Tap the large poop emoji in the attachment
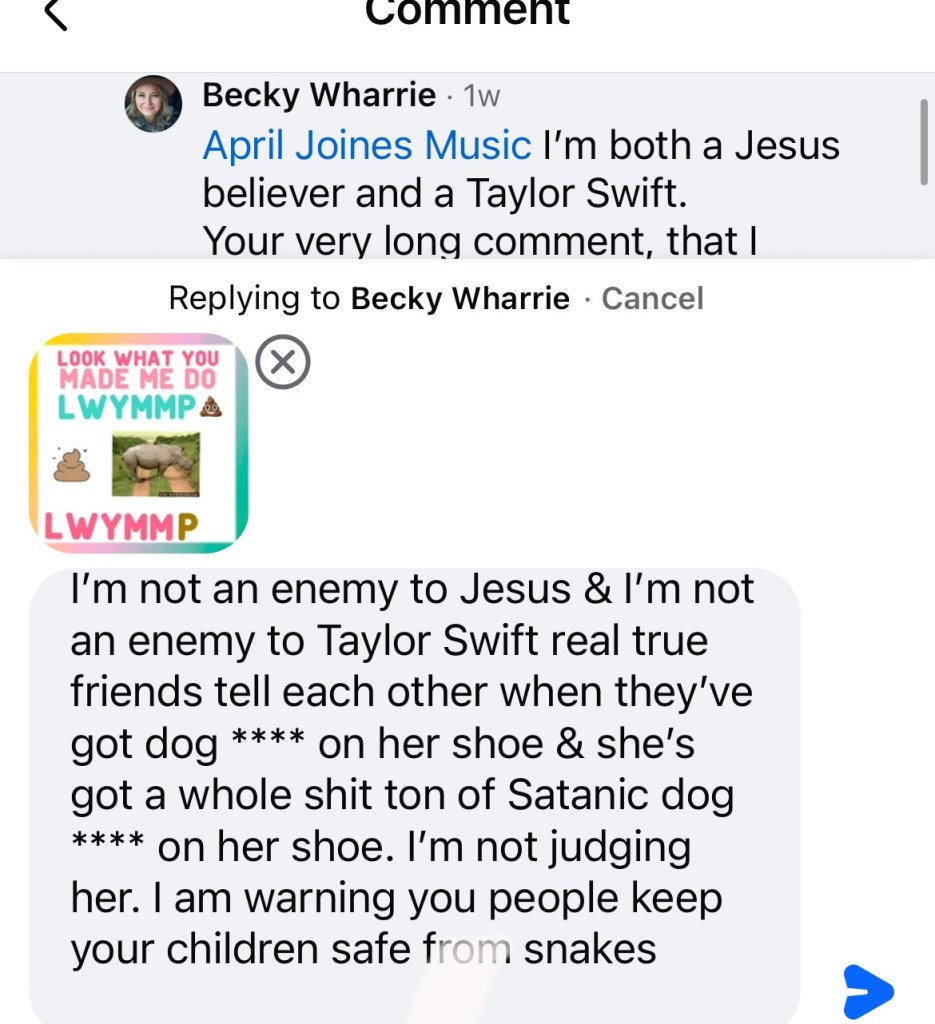Viewport: 935px width, 1024px height. click(72, 465)
